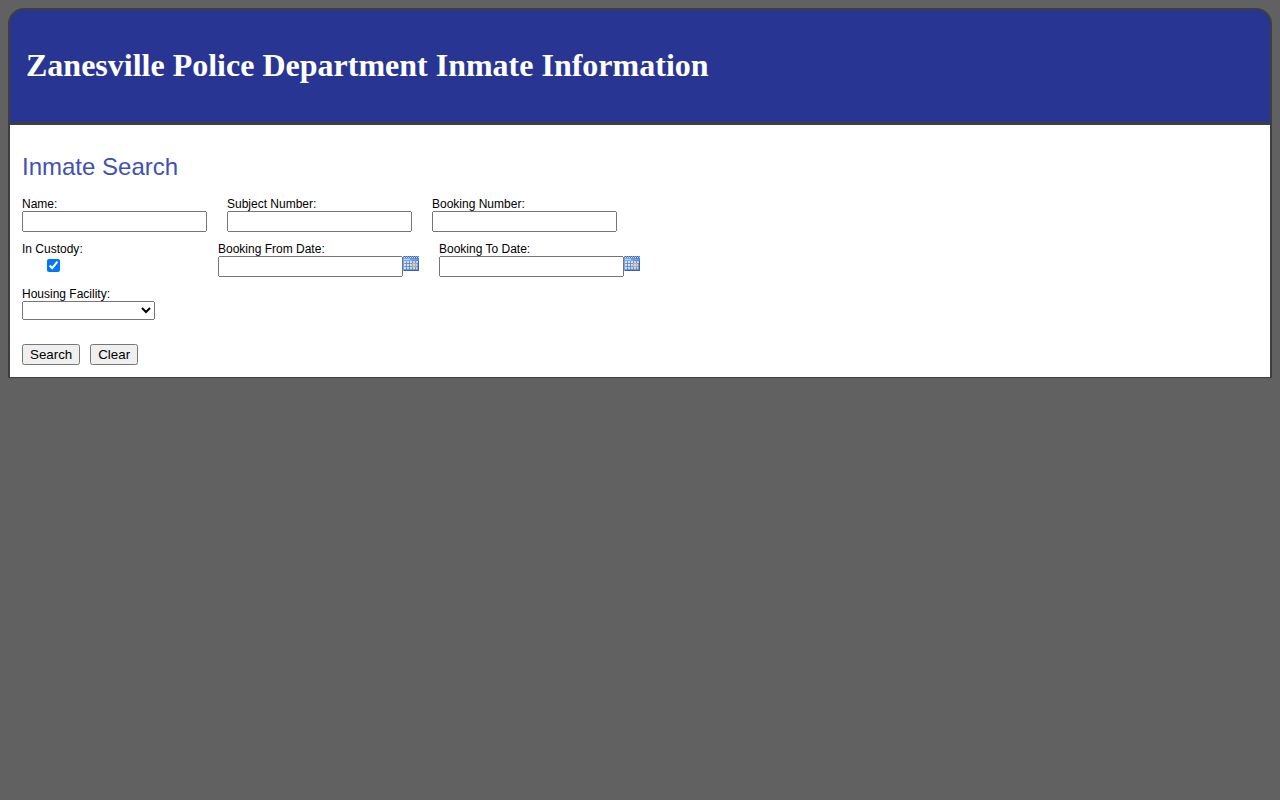Click the Booking To Date label text
This screenshot has width=1280, height=800.
(484, 249)
